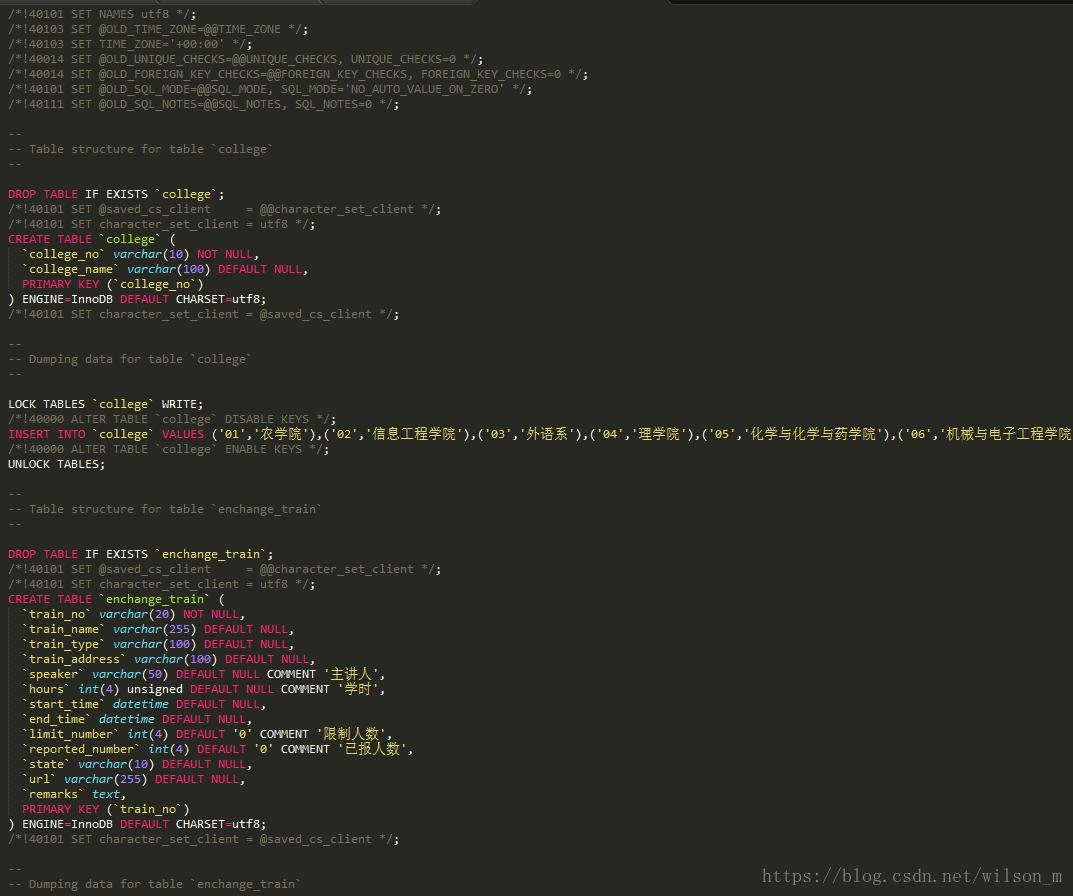Image resolution: width=1073 pixels, height=896 pixels.
Task: Click the CREATE TABLE `enchange_train` statement
Action: click(x=116, y=599)
